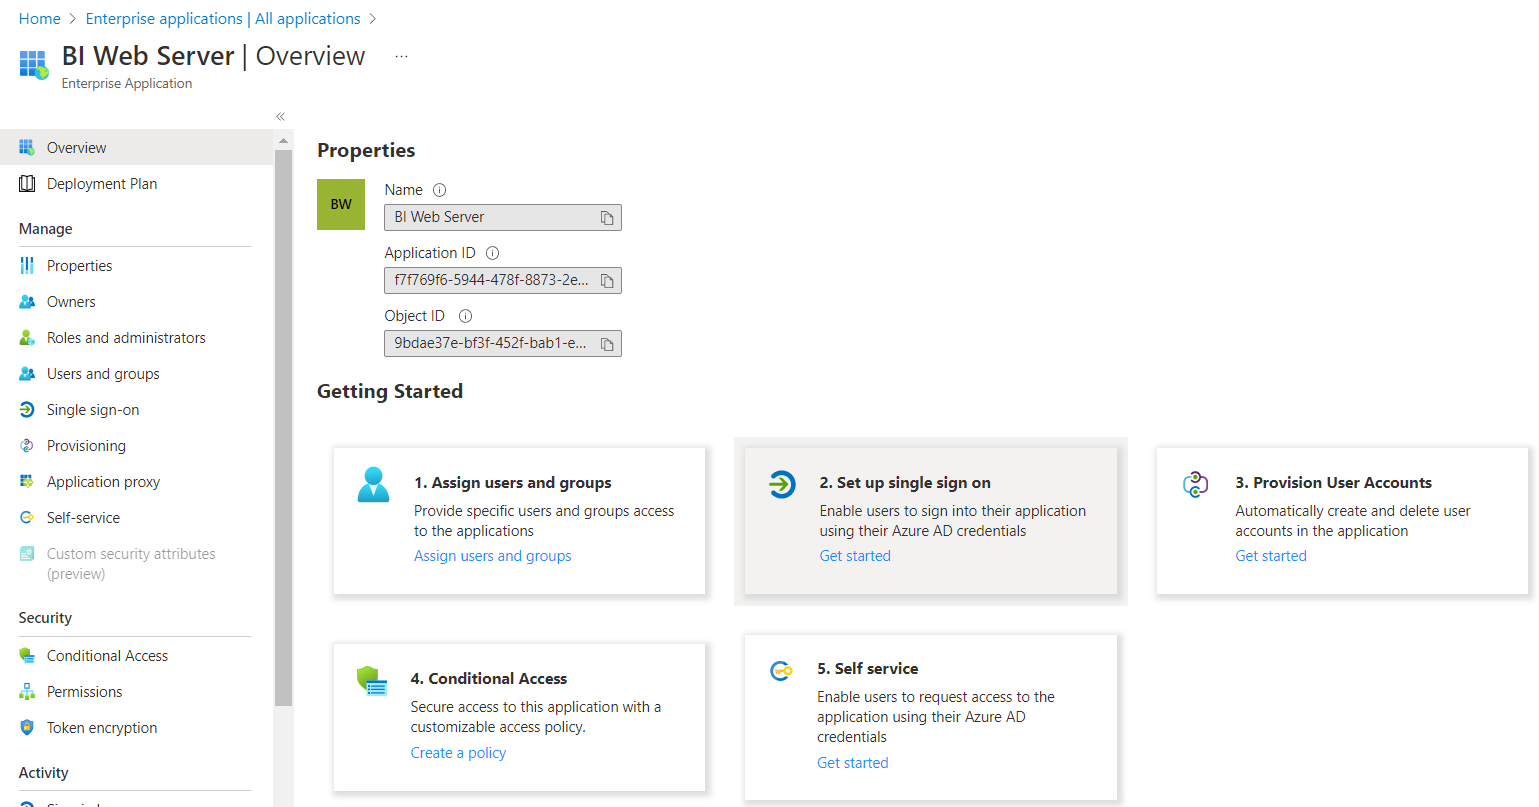
Task: Click Get started under Self service
Action: (x=852, y=763)
